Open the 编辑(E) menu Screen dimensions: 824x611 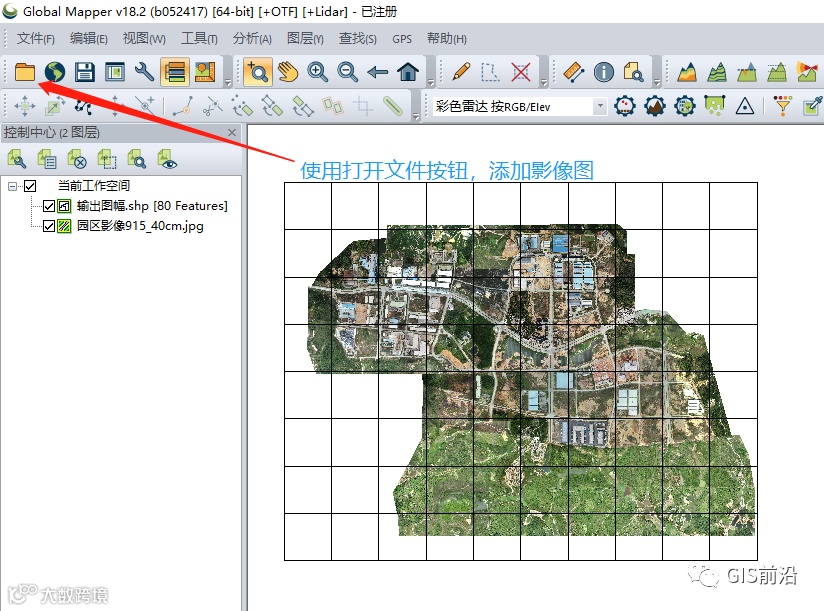[89, 38]
